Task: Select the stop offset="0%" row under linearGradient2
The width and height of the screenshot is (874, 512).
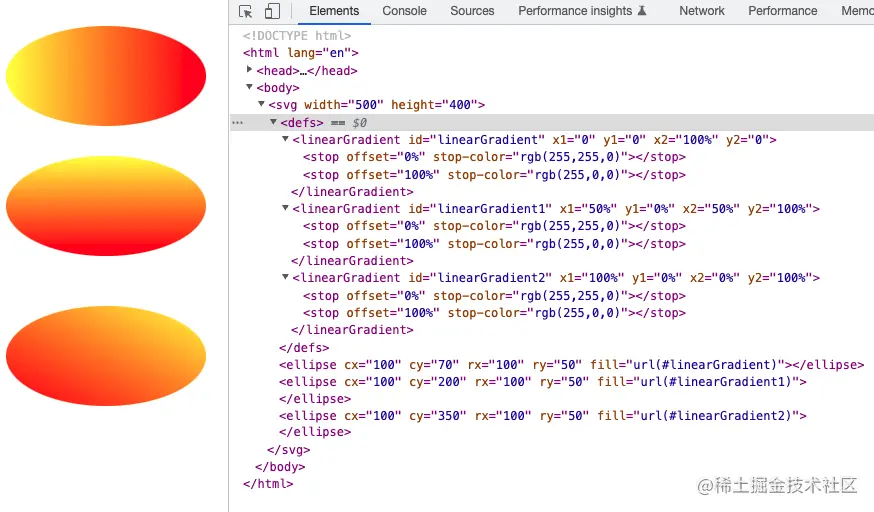Action: (494, 296)
